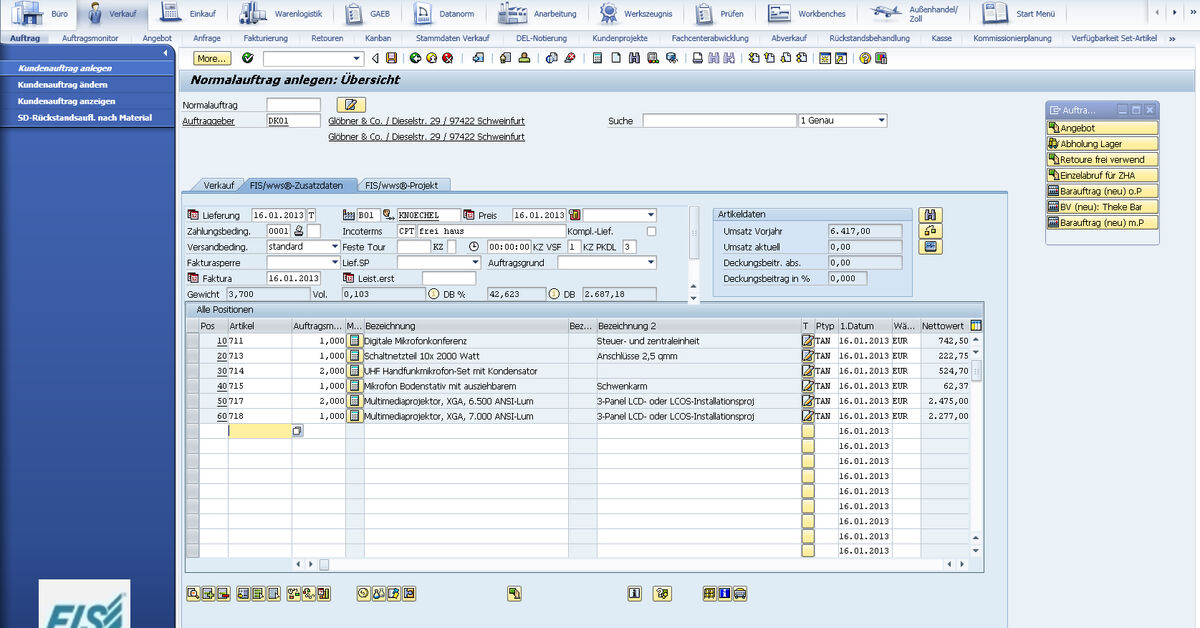
Task: Click the header area scroll down arrow
Action: 694,298
